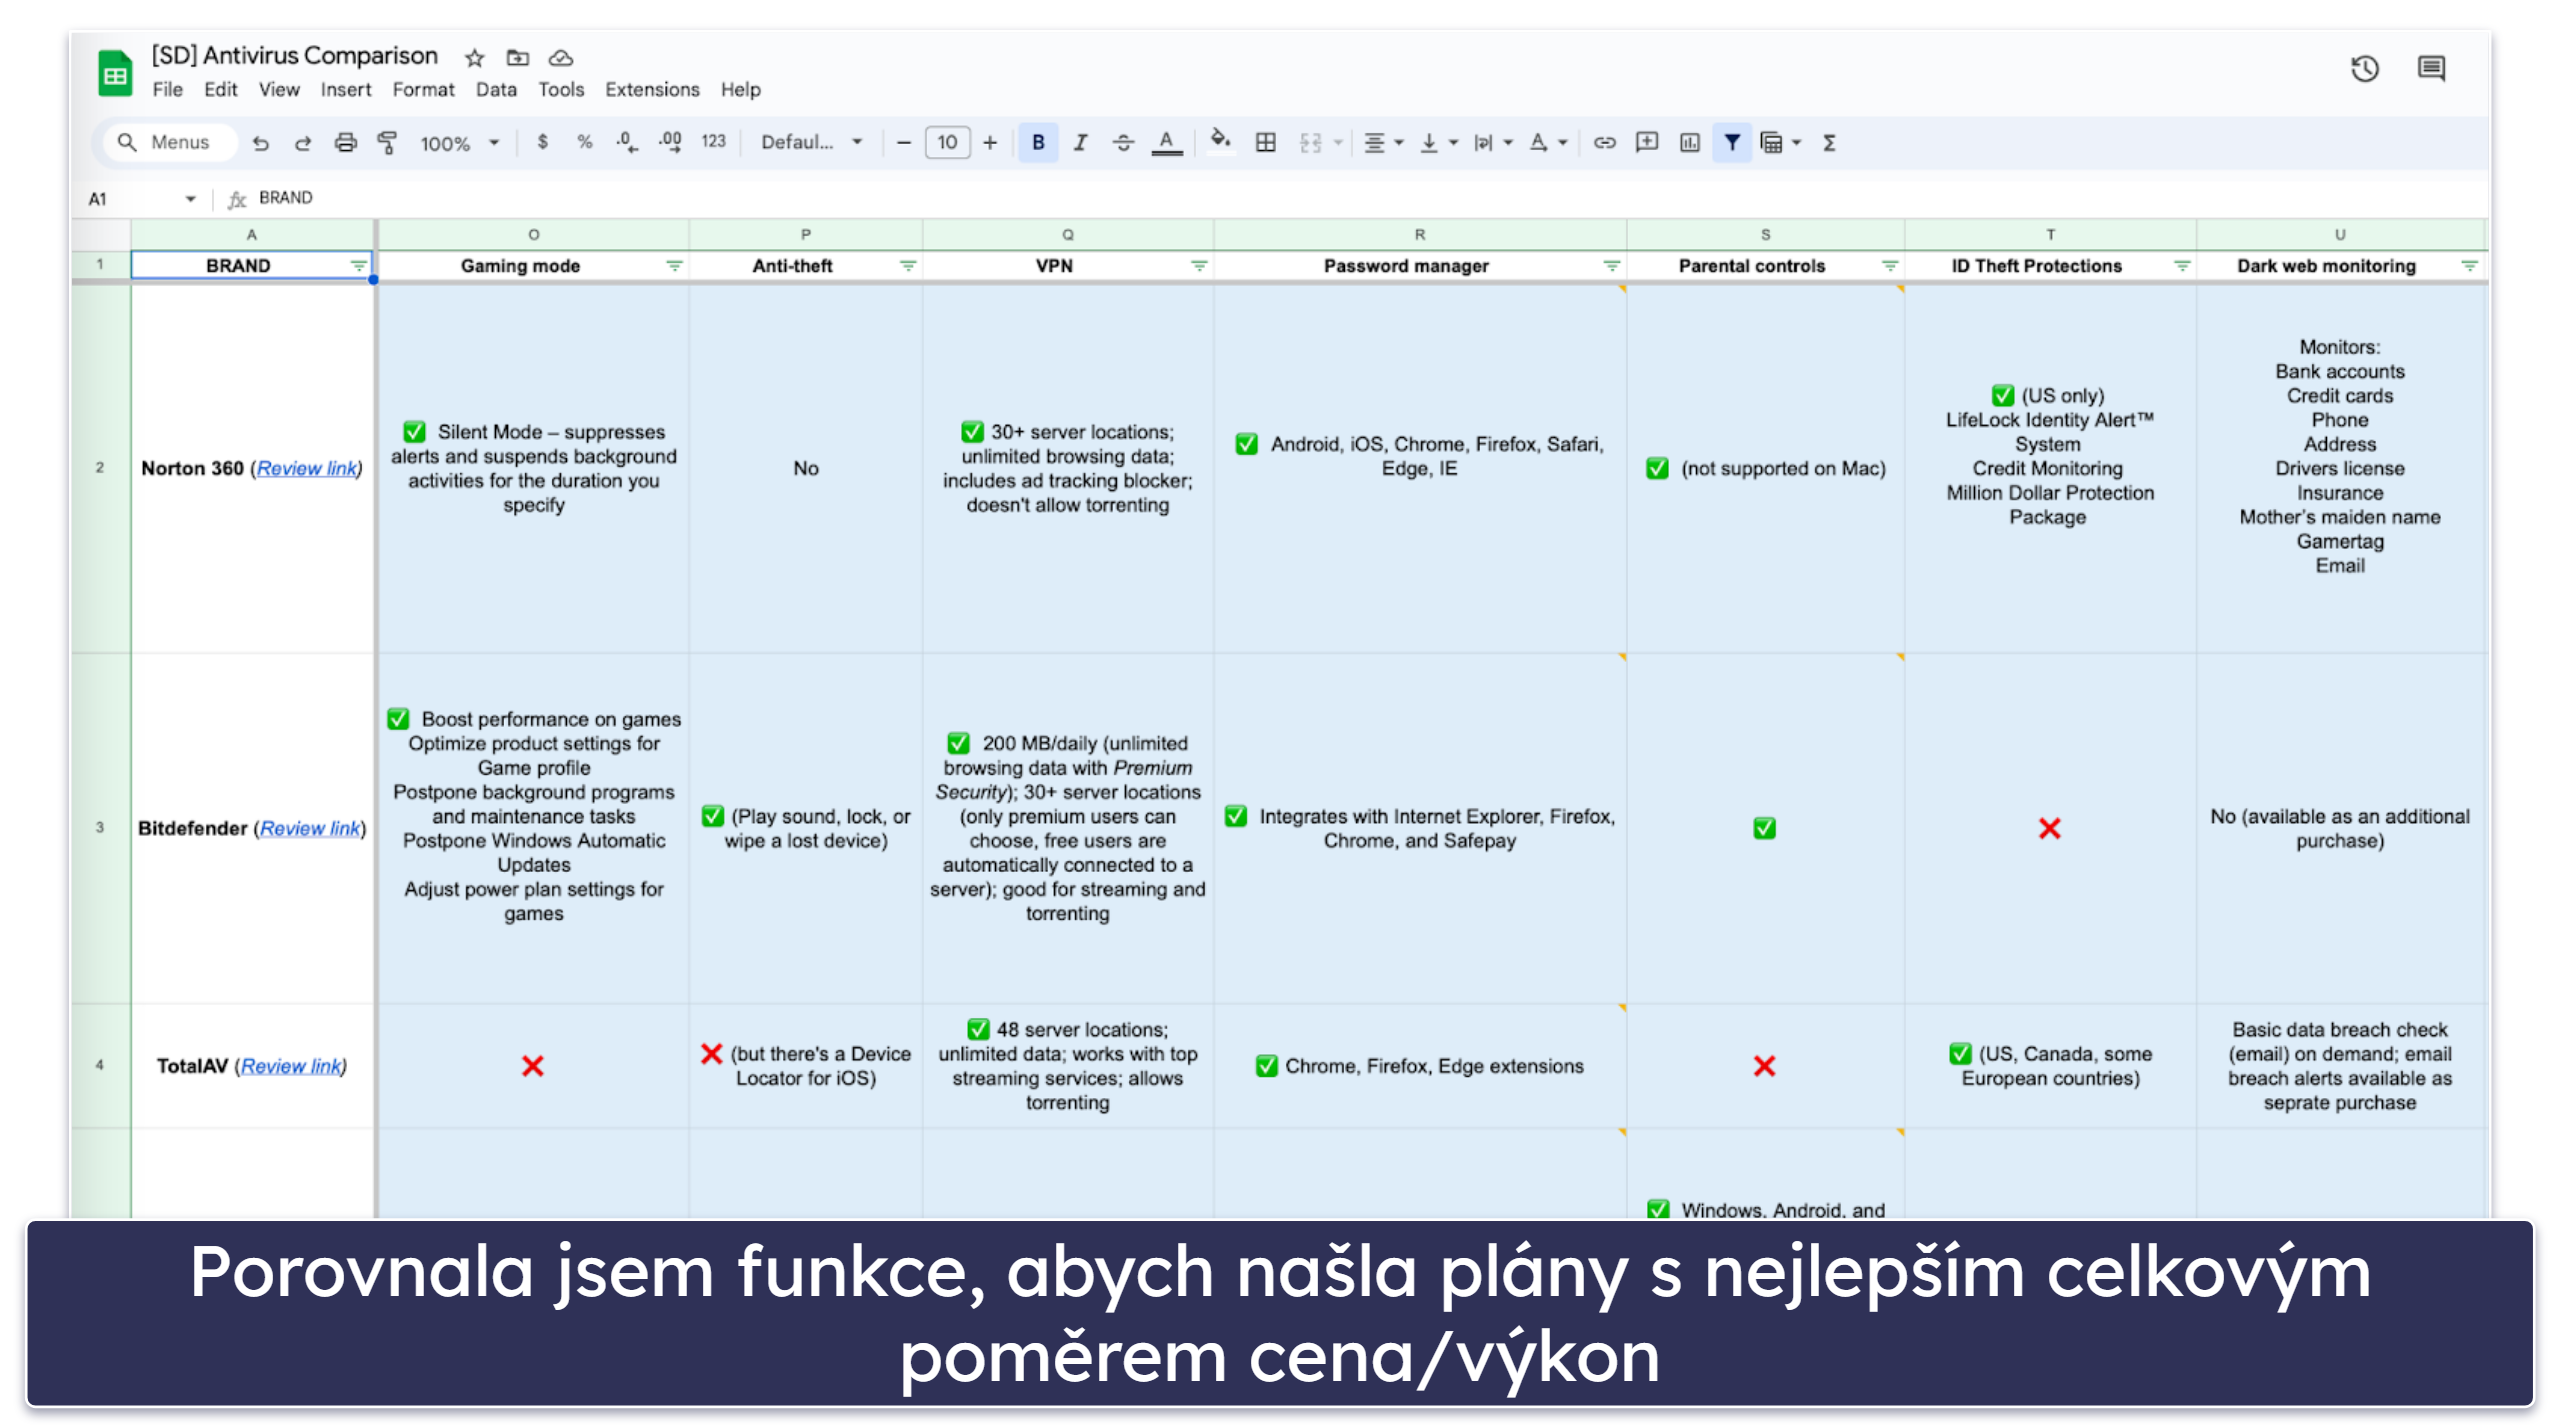Apply italic formatting
Image resolution: width=2559 pixels, height=1425 pixels.
click(x=1080, y=143)
